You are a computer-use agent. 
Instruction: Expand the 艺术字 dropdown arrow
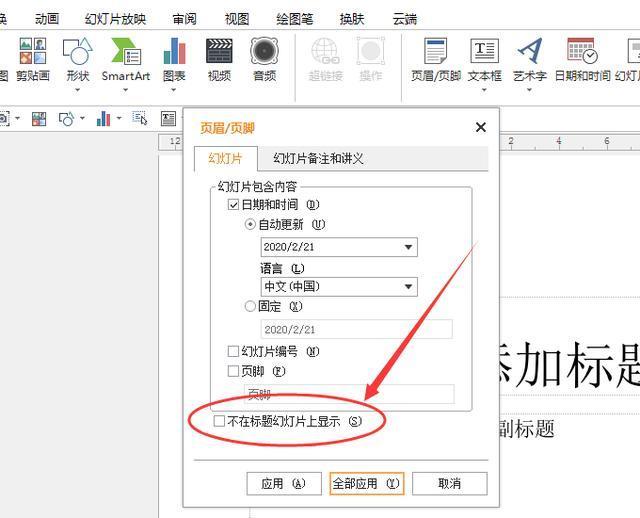pyautogui.click(x=529, y=90)
